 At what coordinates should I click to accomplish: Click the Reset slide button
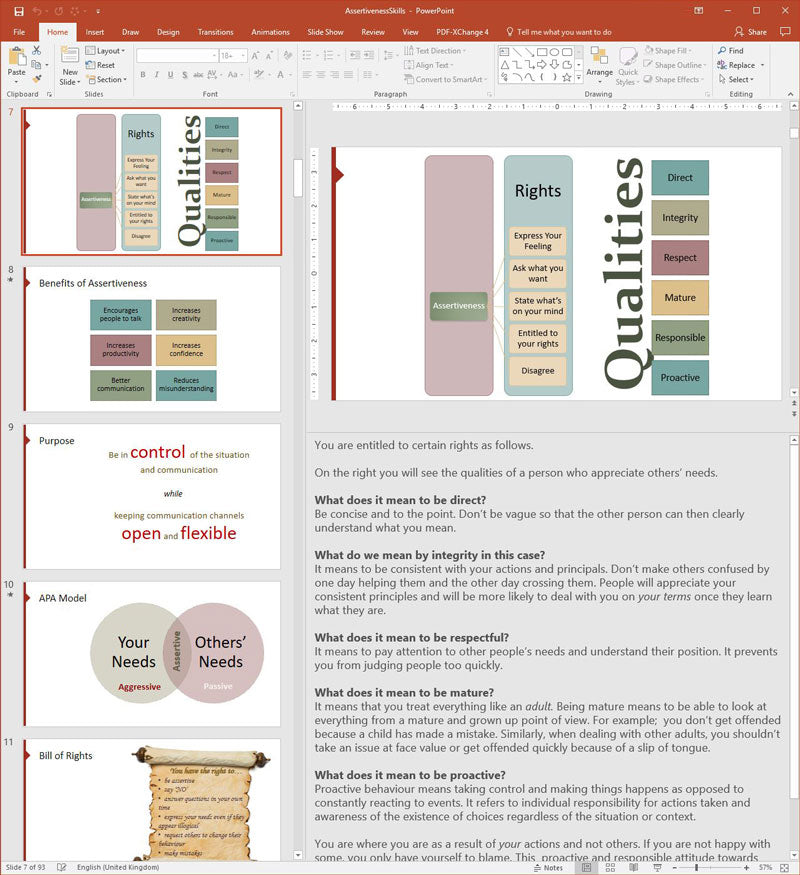pyautogui.click(x=100, y=65)
